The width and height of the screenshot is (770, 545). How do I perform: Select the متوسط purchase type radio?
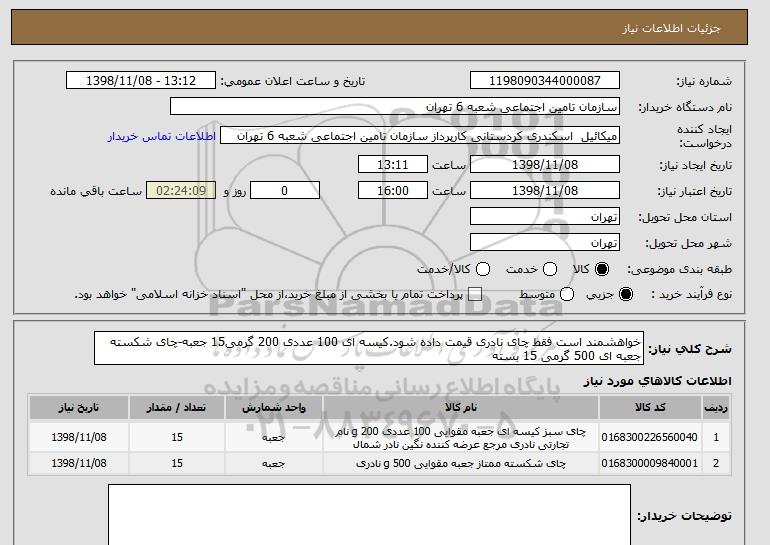point(567,294)
